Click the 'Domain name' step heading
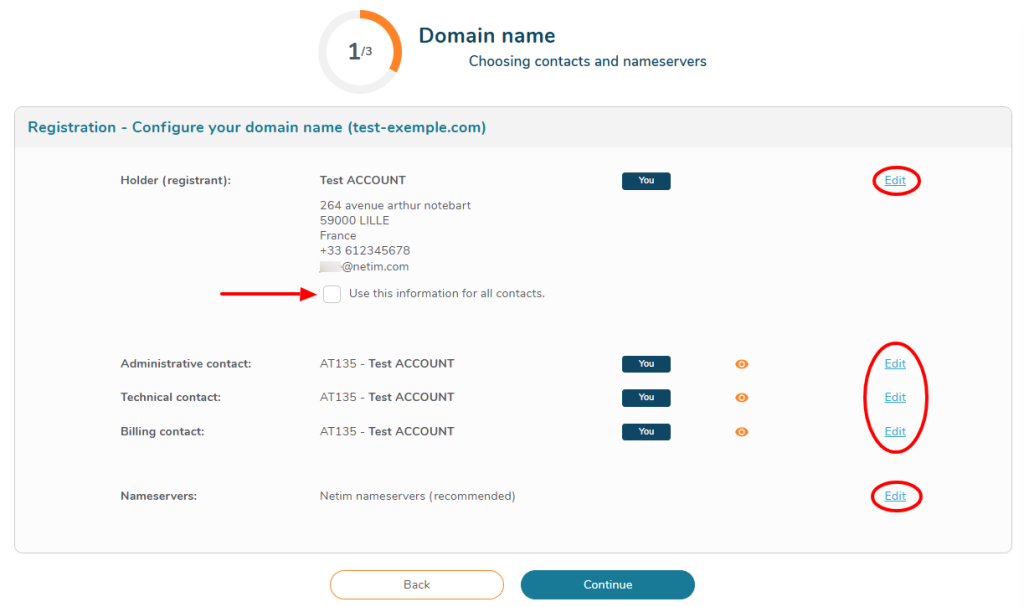The height and width of the screenshot is (607, 1024). (486, 36)
